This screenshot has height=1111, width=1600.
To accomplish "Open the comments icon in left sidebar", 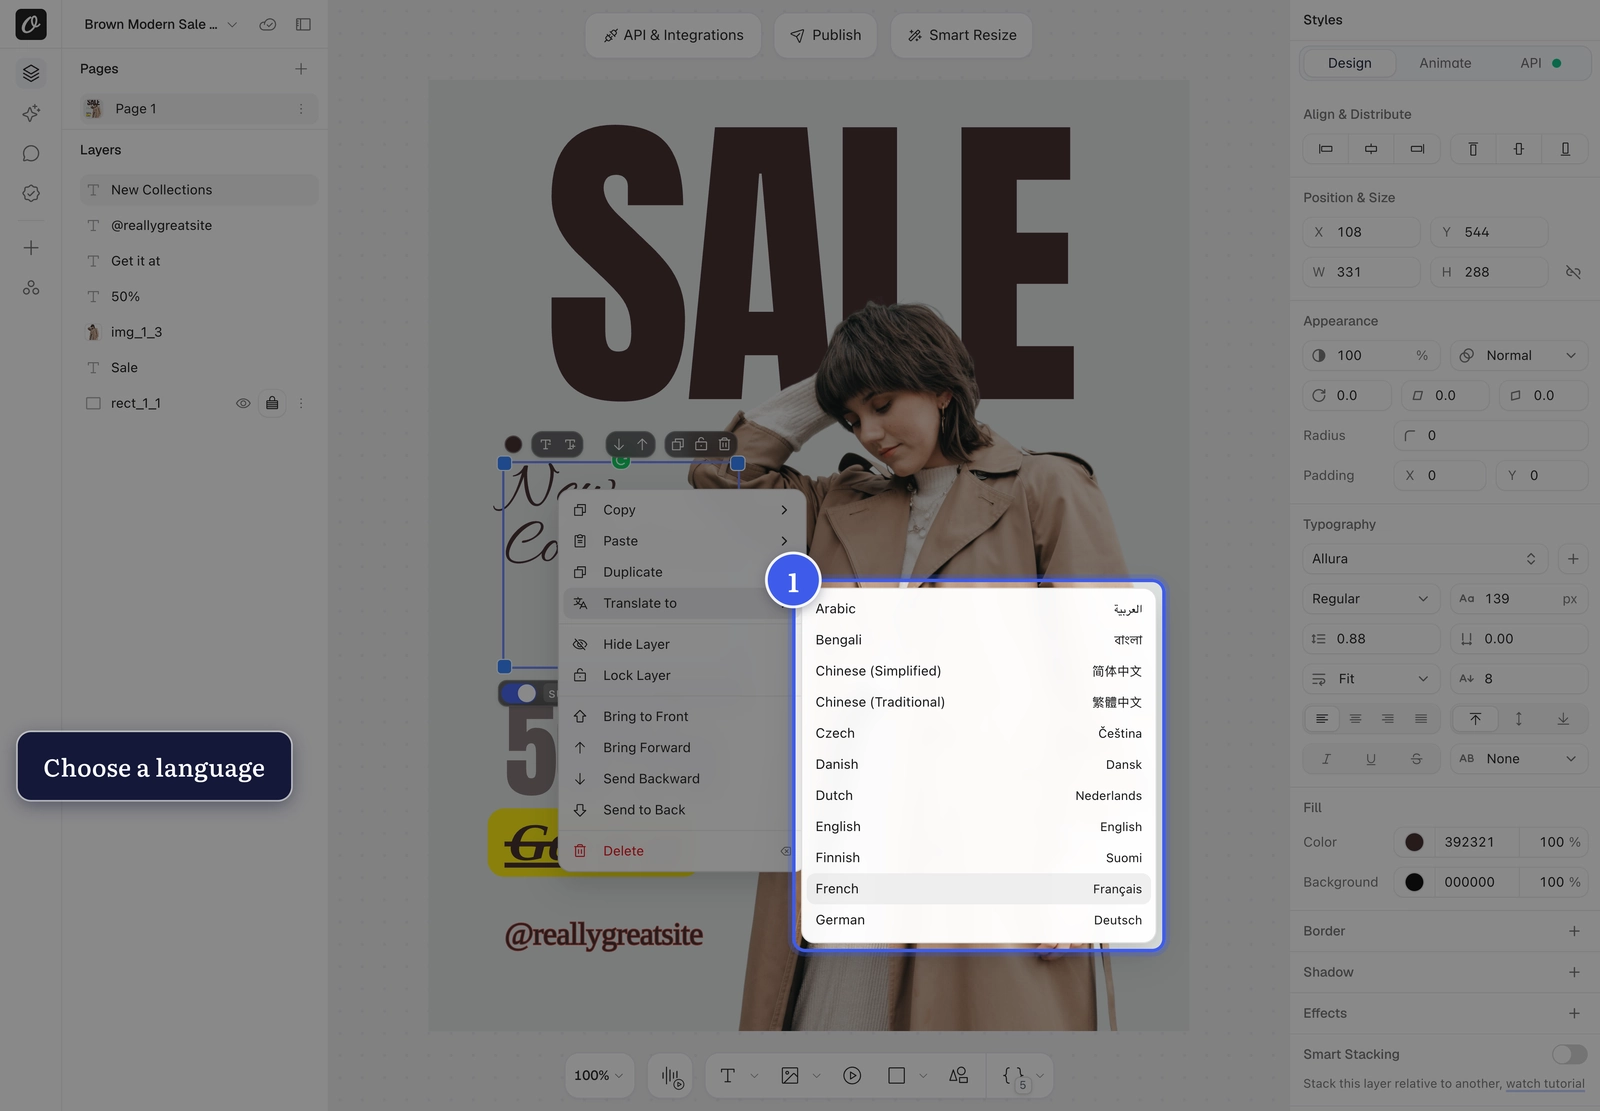I will click(31, 153).
